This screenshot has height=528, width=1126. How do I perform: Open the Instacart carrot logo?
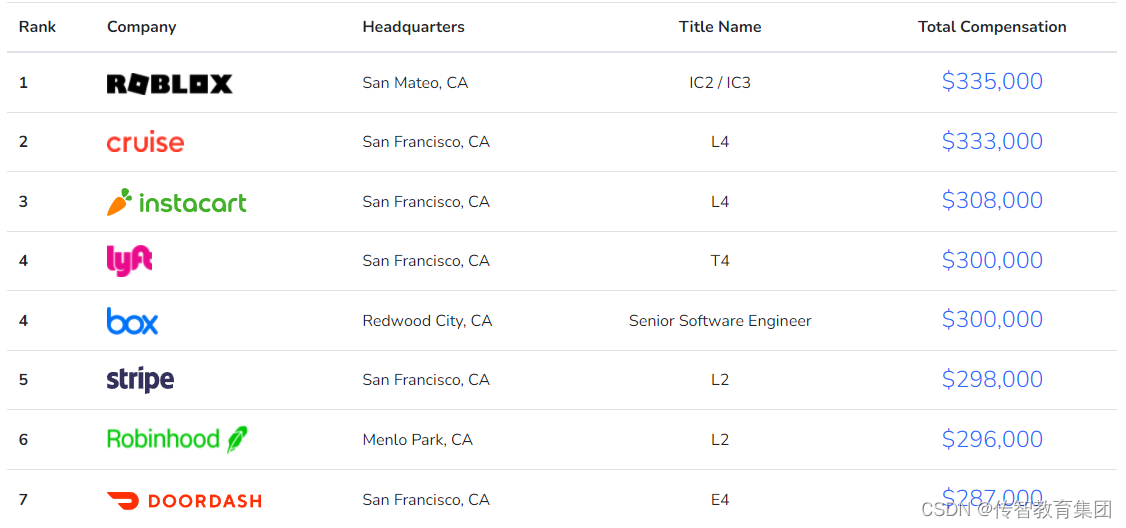pos(177,202)
